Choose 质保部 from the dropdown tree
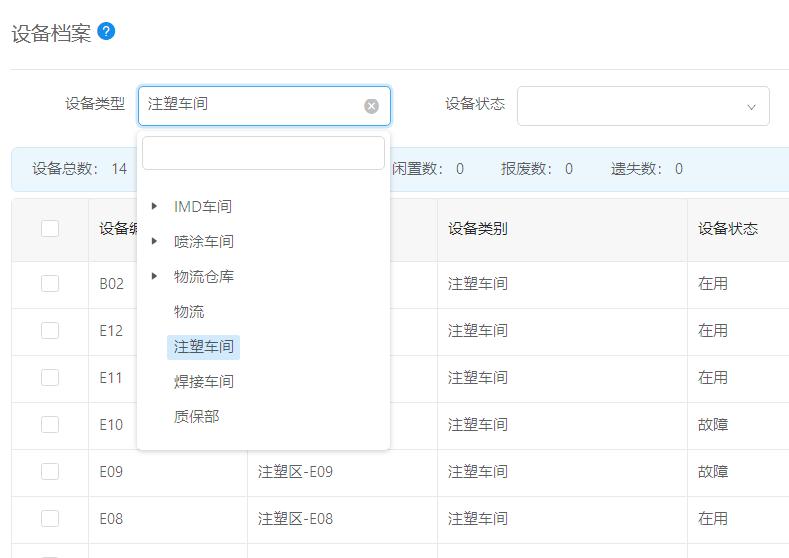789x558 pixels. tap(196, 417)
